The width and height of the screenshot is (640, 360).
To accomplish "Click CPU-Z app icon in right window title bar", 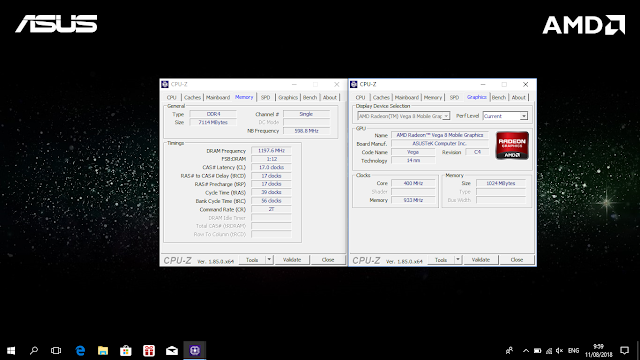I will tap(354, 84).
